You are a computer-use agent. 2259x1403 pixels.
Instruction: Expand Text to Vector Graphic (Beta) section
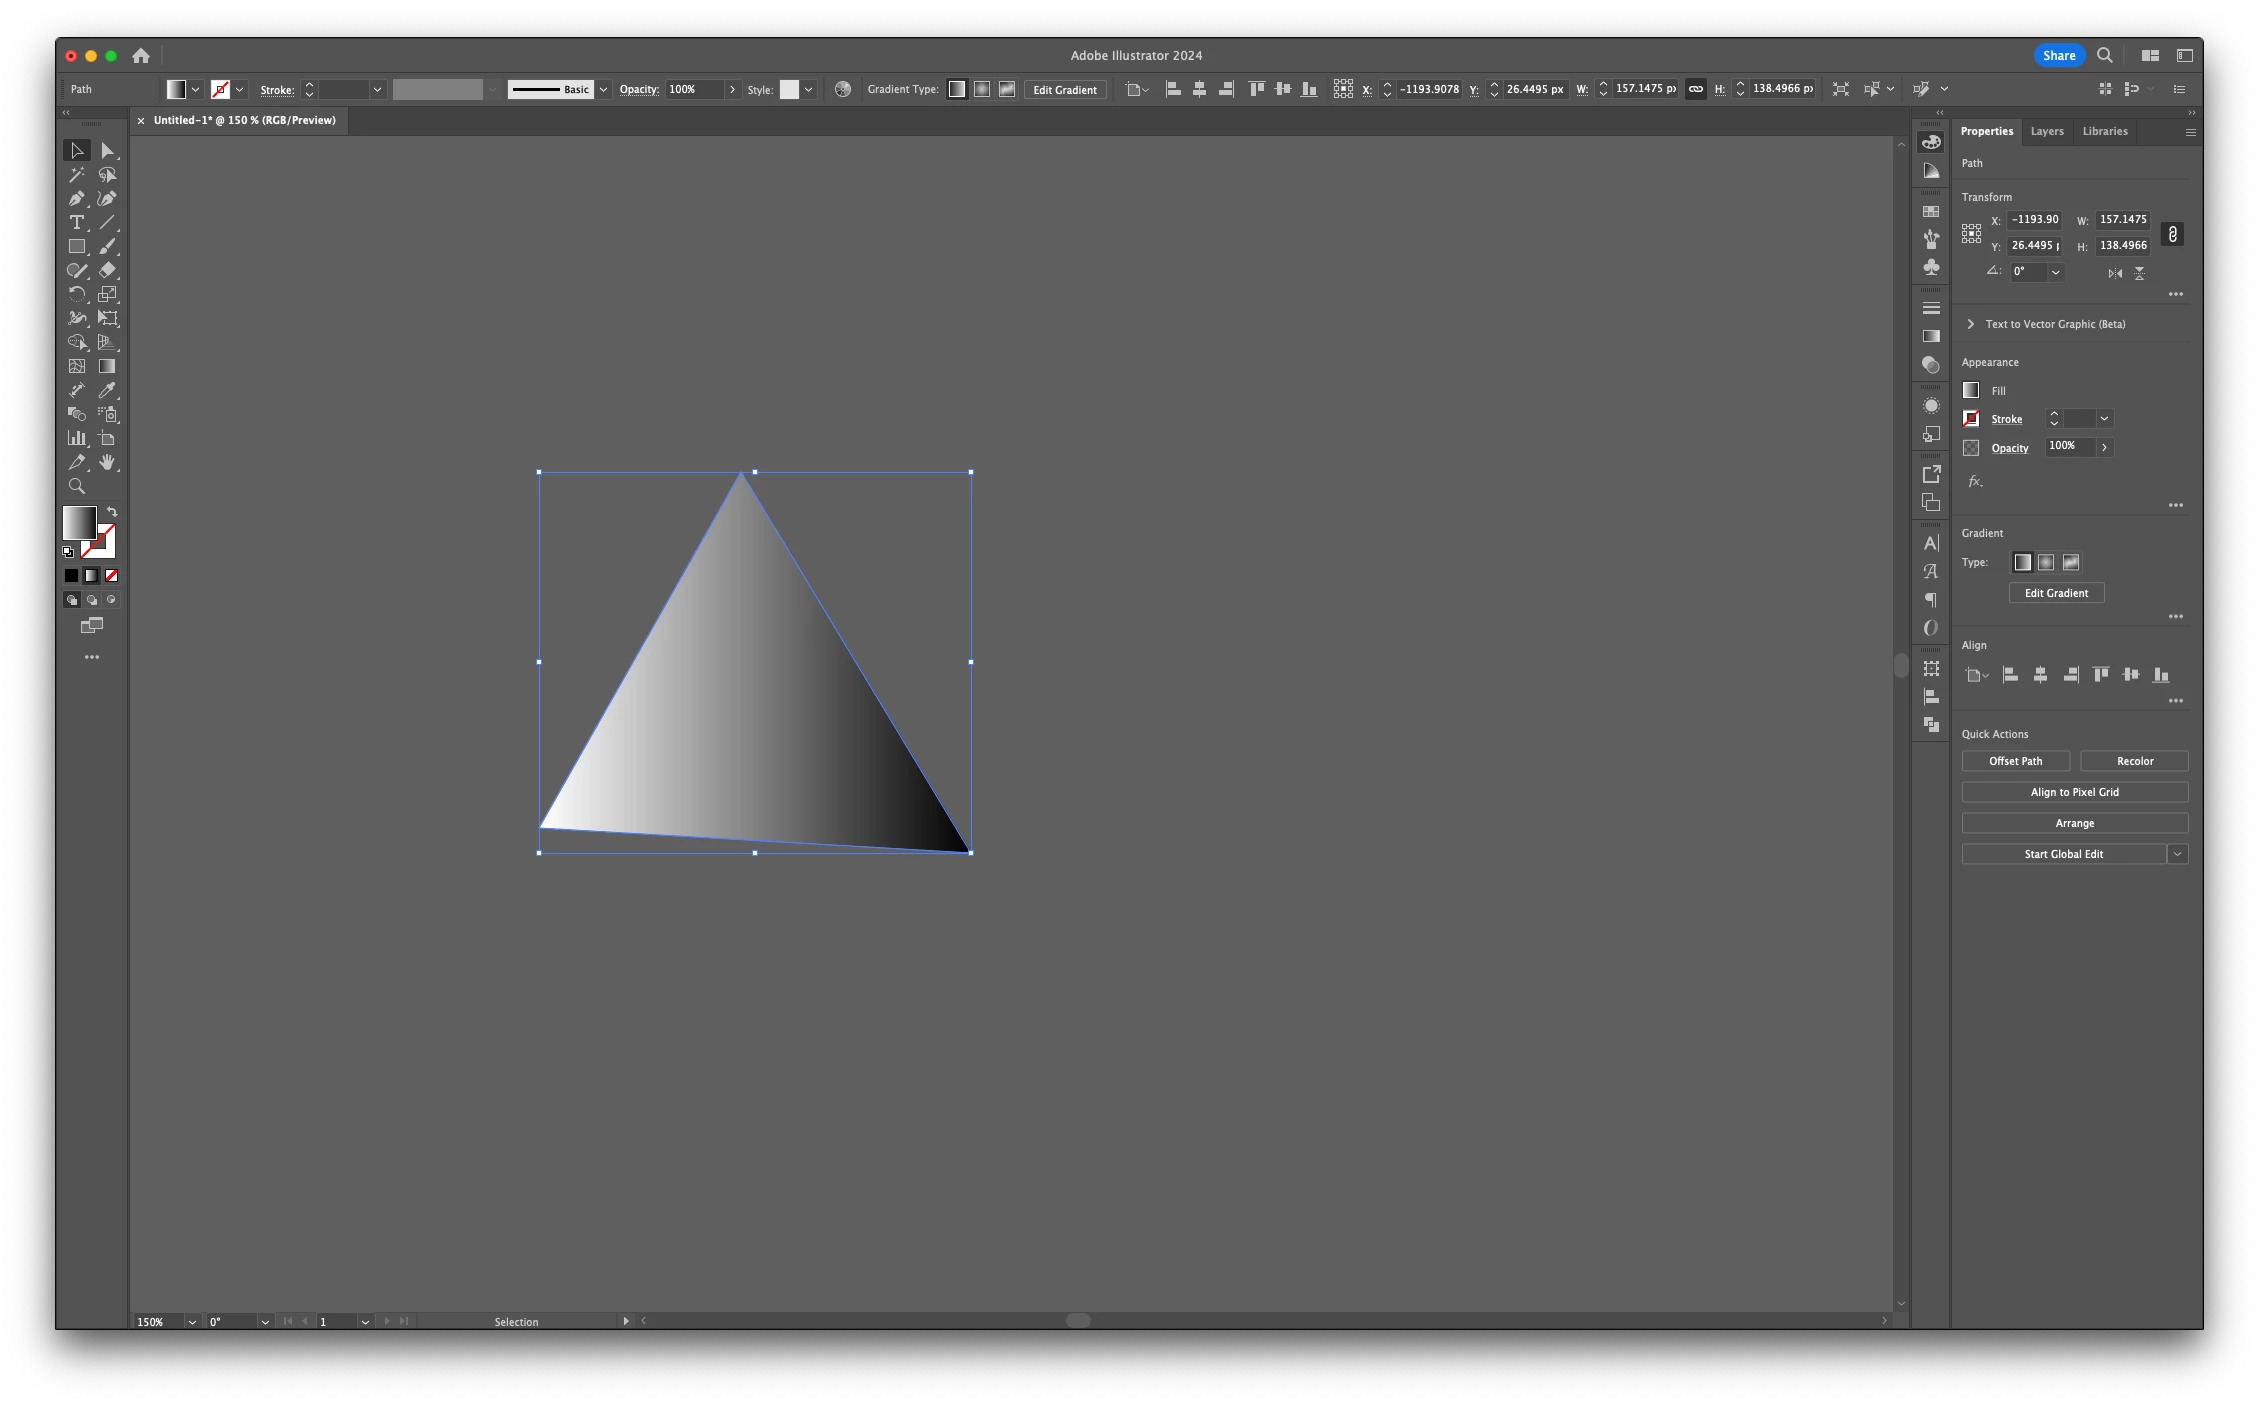(1970, 324)
